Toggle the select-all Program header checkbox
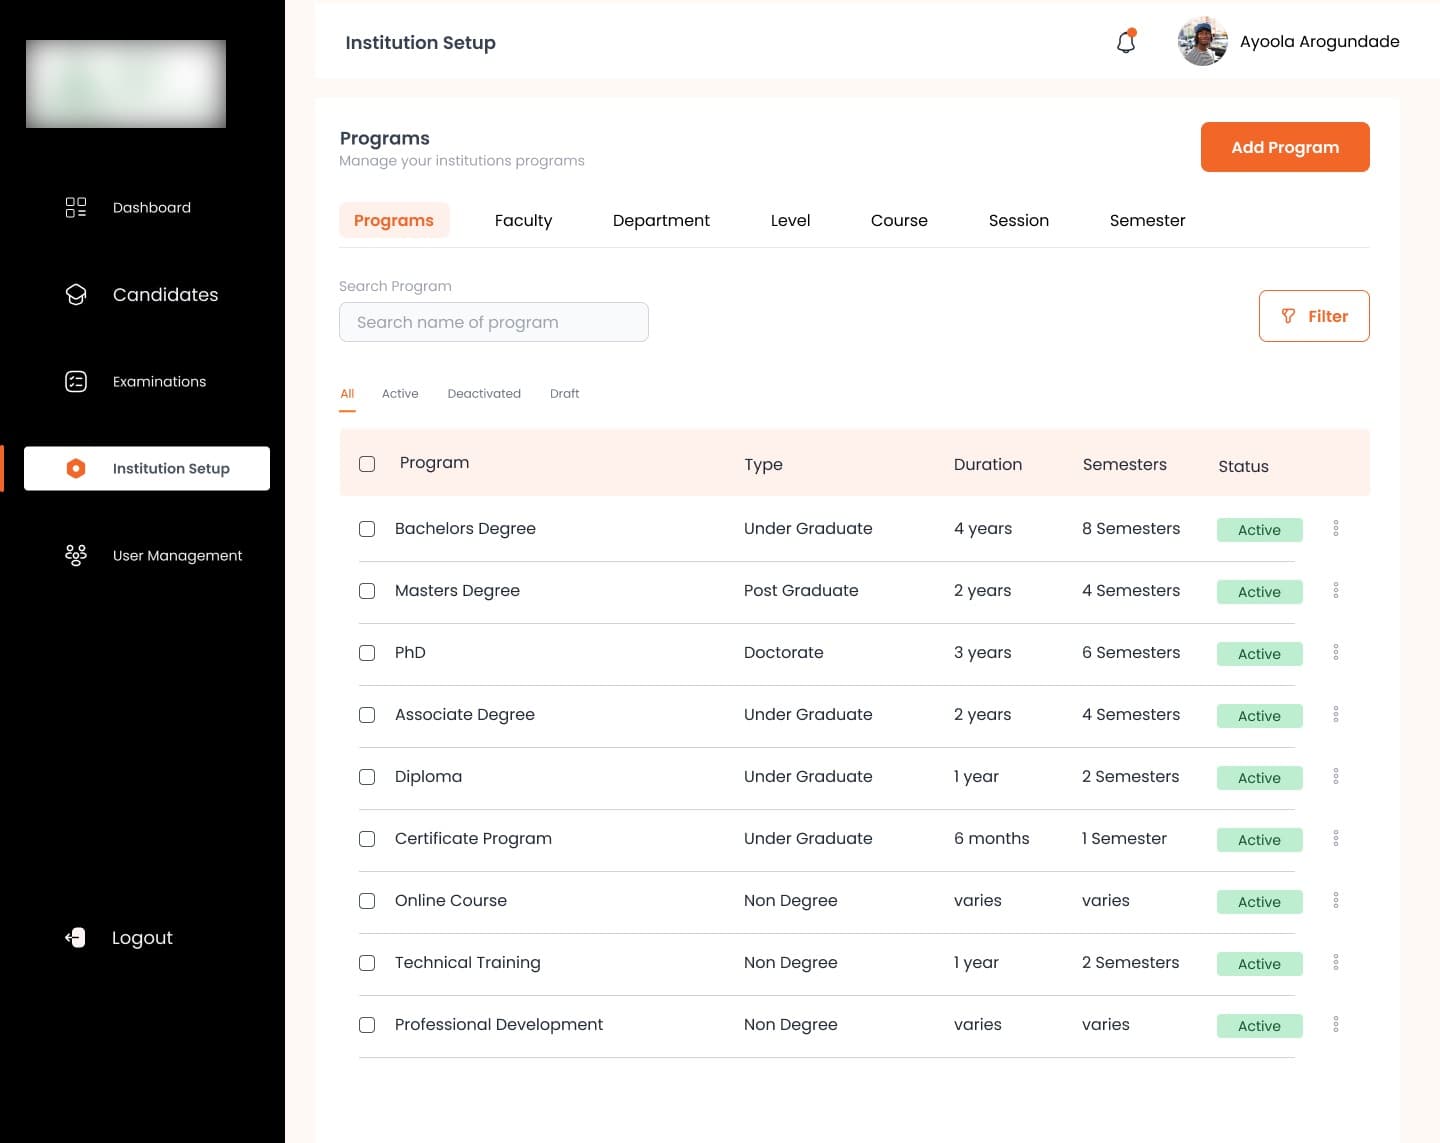The height and width of the screenshot is (1143, 1440). (367, 464)
